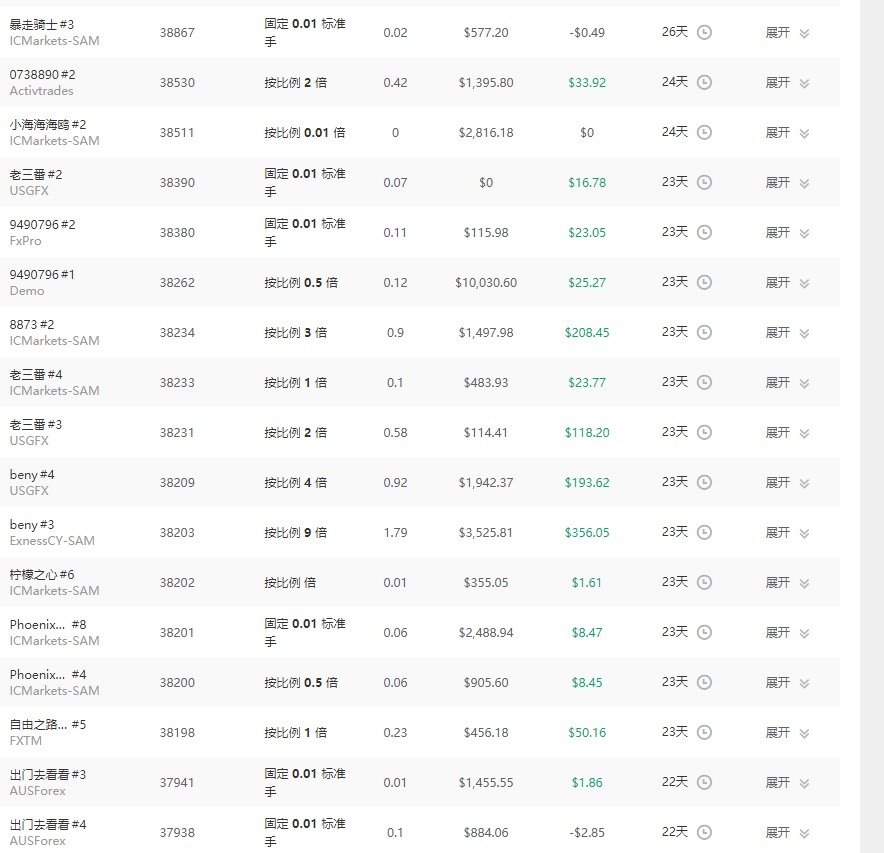The height and width of the screenshot is (853, 884).
Task: Click 展开 in row 38202
Action: pyautogui.click(x=777, y=582)
